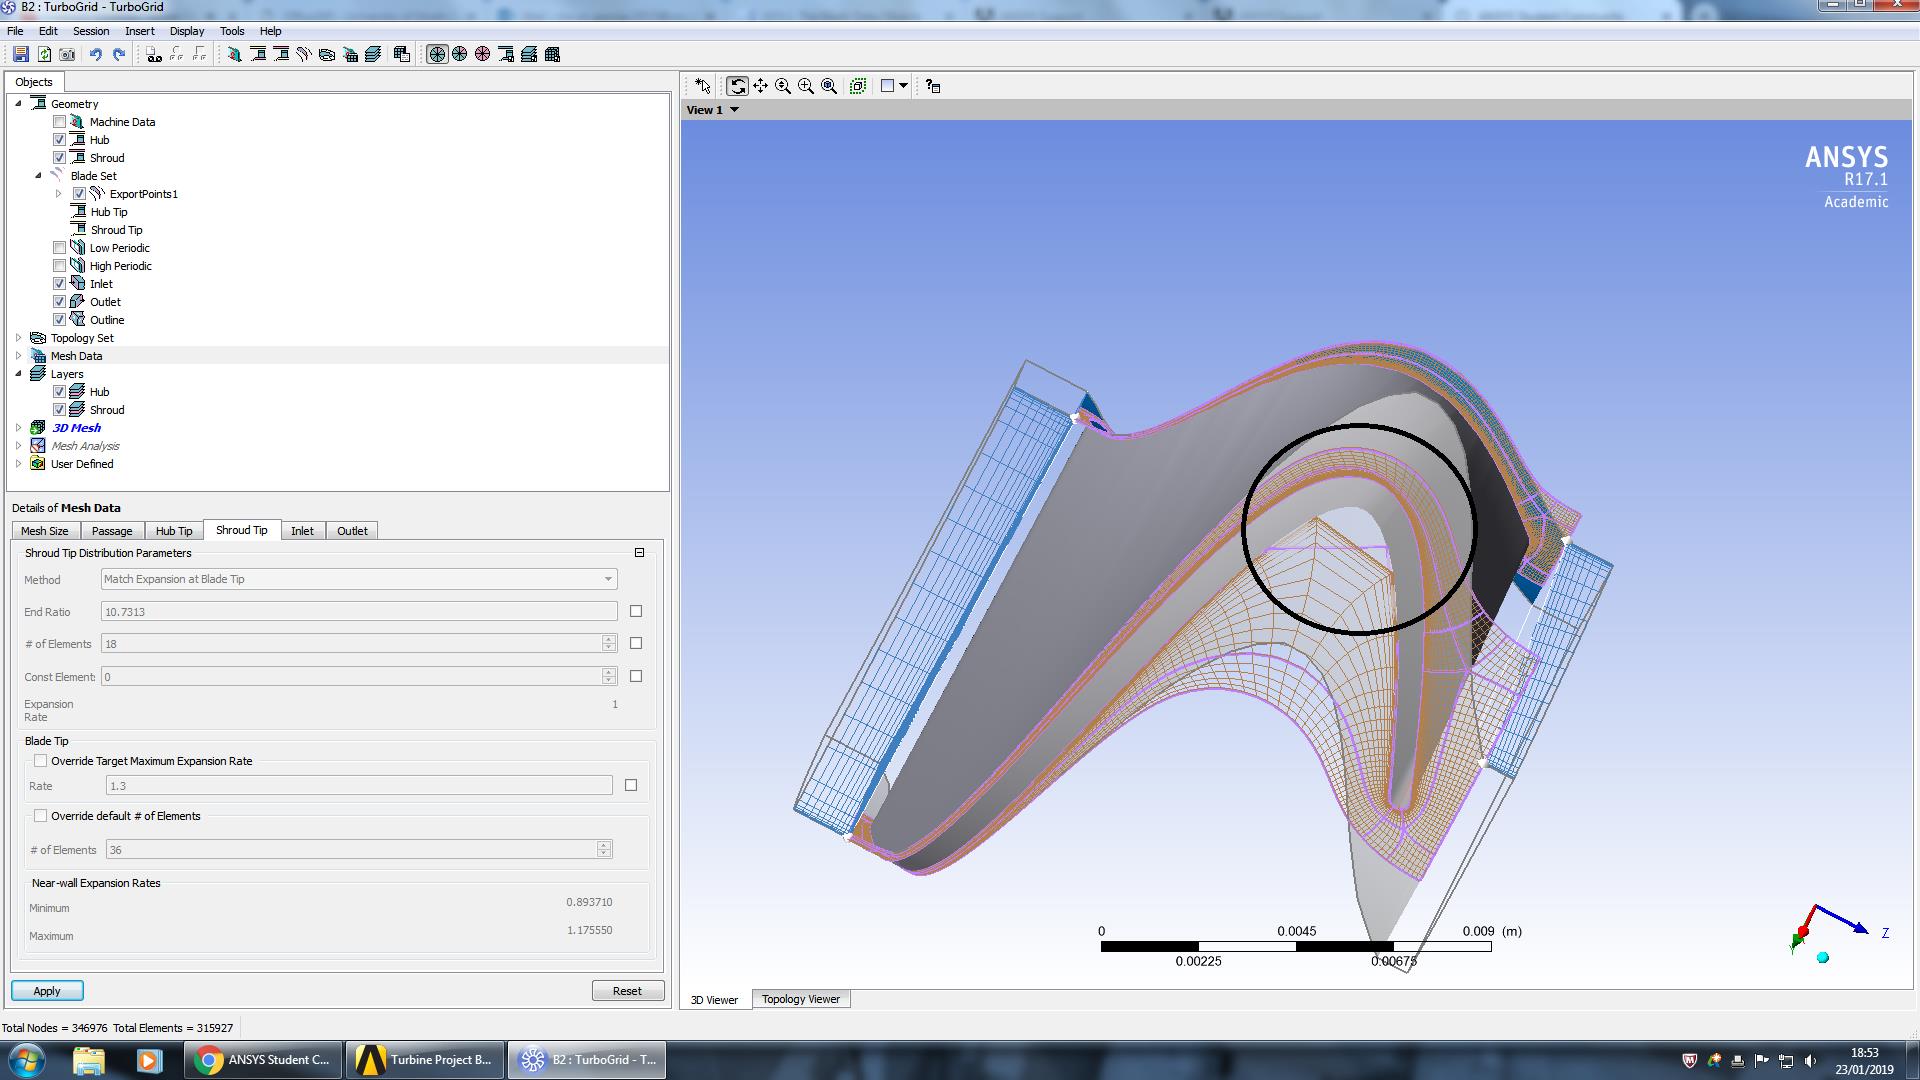Viewport: 1920px width, 1080px height.
Task: Open the View 1 dropdown arrow
Action: pyautogui.click(x=734, y=110)
